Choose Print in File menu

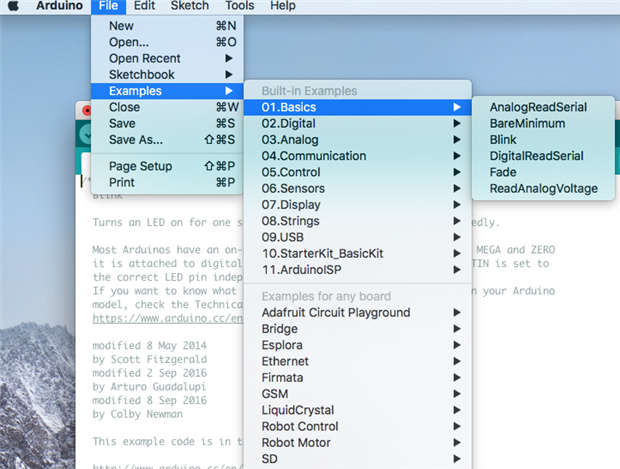coord(167,182)
